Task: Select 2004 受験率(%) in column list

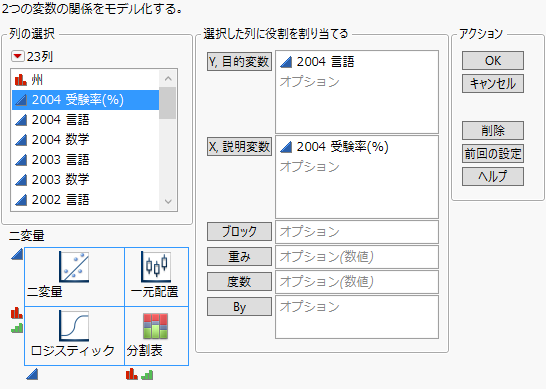Action: click(85, 100)
